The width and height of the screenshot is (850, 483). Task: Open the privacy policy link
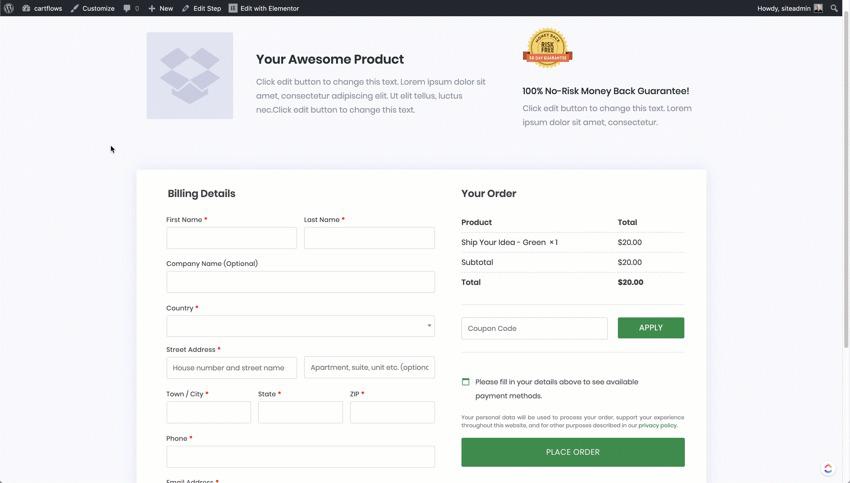pyautogui.click(x=657, y=426)
